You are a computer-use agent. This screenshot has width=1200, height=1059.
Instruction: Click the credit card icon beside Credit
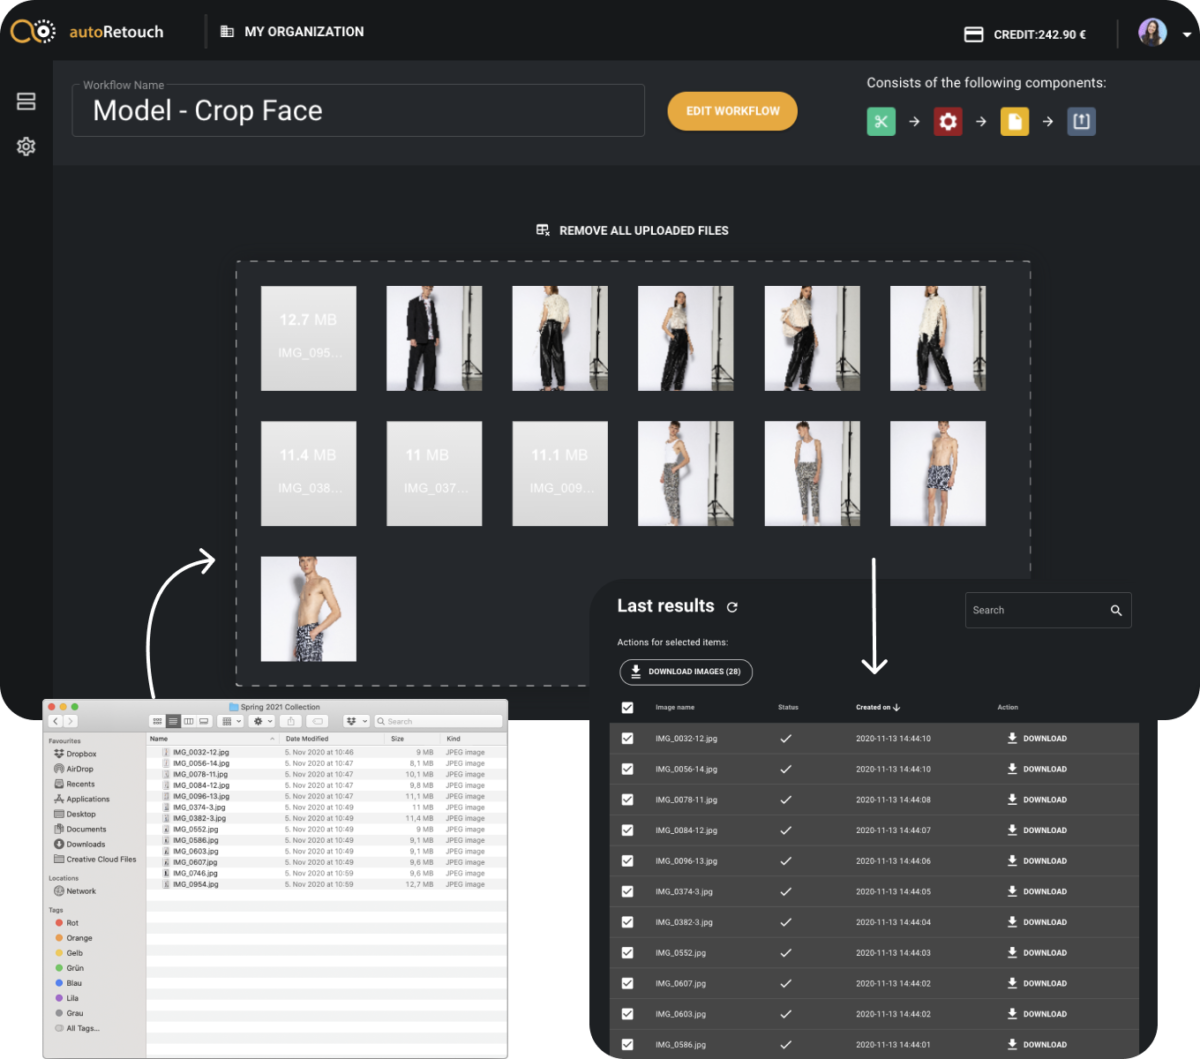point(973,34)
